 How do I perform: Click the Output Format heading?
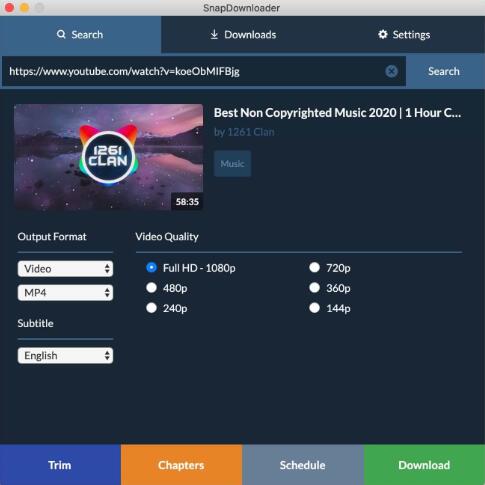click(x=52, y=237)
